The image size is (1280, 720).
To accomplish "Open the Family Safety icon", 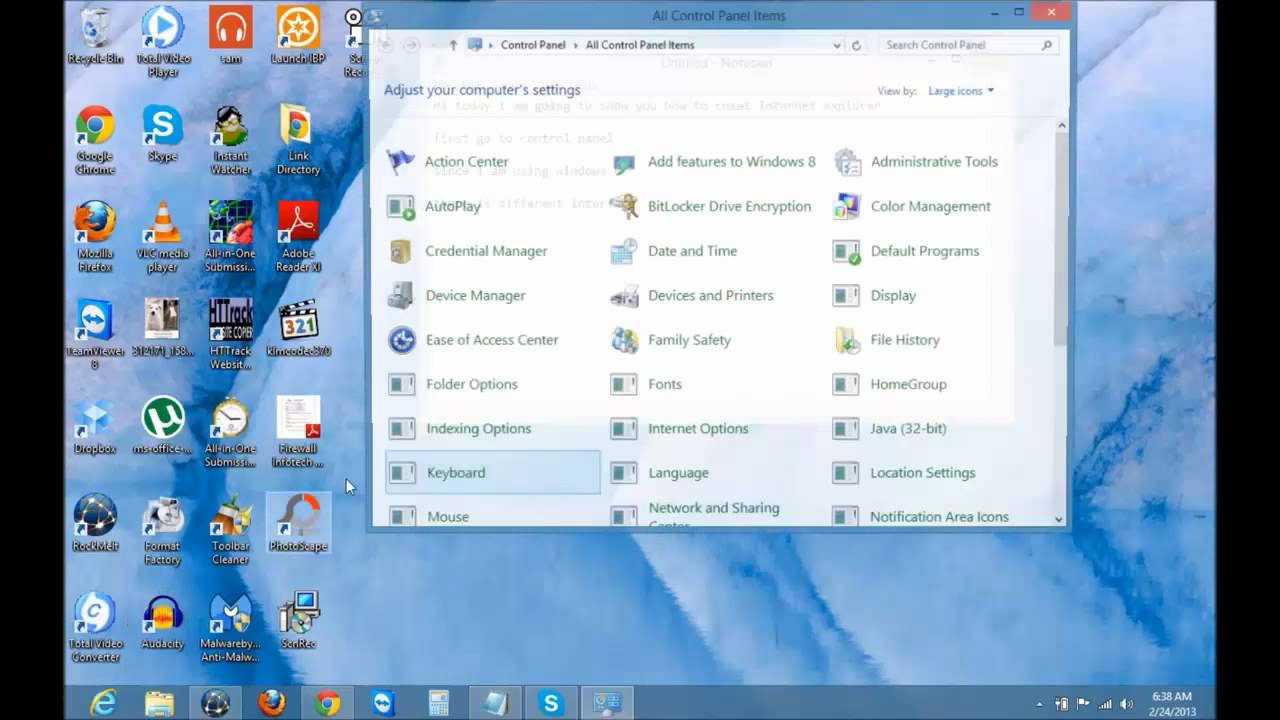I will 624,340.
